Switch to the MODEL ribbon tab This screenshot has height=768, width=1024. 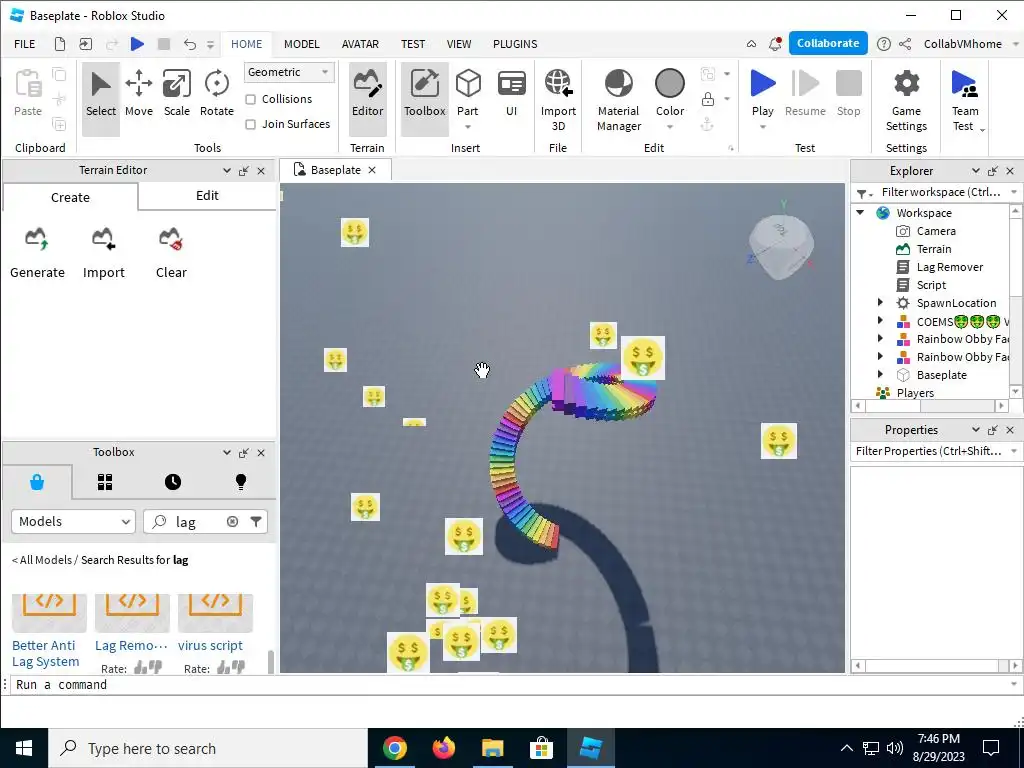point(302,44)
